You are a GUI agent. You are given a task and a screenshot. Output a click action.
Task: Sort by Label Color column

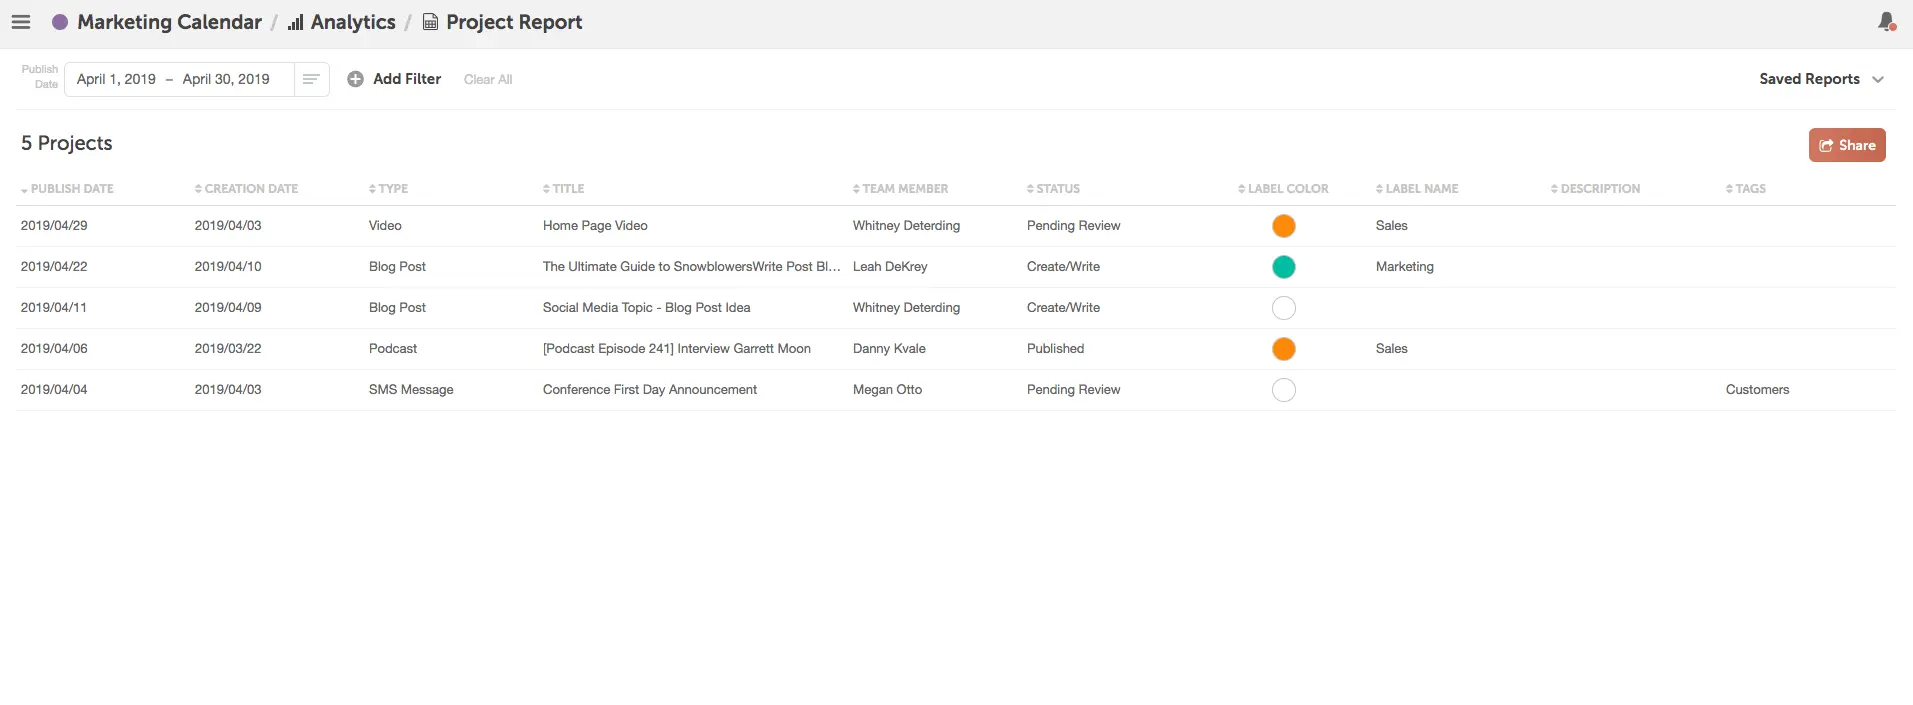pos(1283,189)
